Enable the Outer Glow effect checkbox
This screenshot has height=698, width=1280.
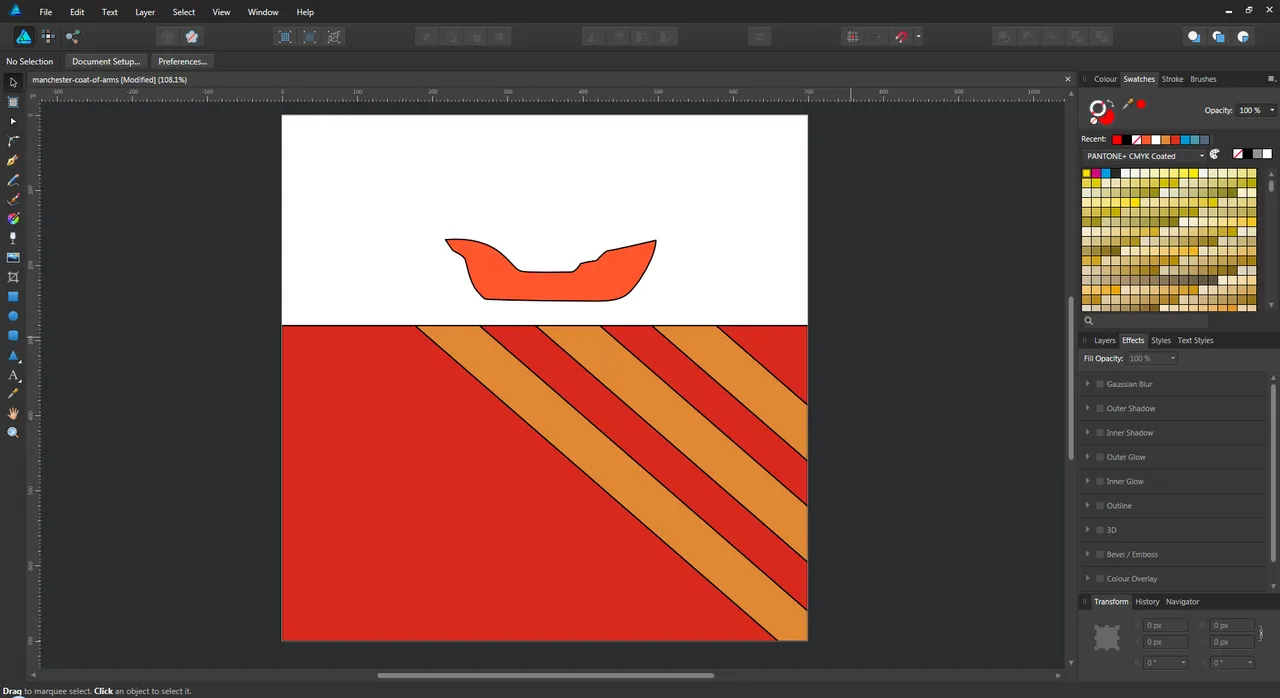pos(1100,457)
